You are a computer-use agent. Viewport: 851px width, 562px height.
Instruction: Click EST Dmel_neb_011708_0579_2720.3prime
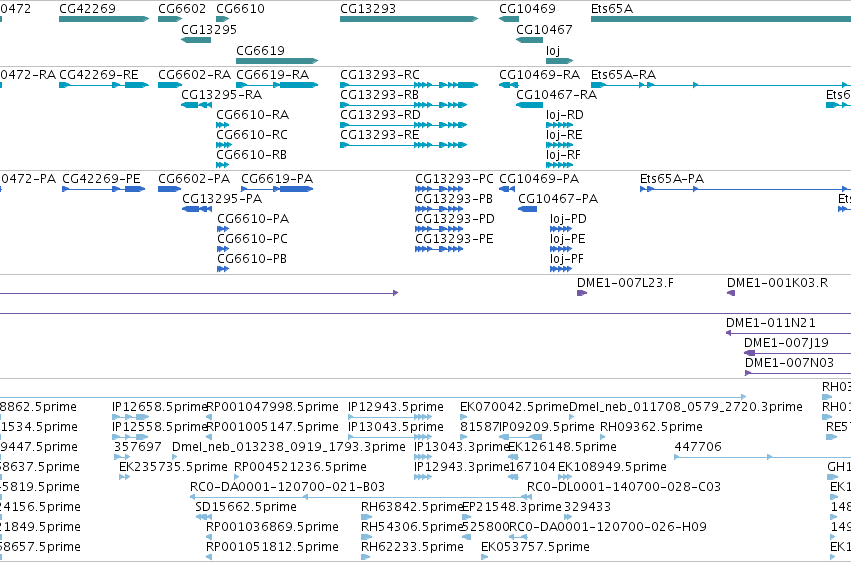point(571,417)
